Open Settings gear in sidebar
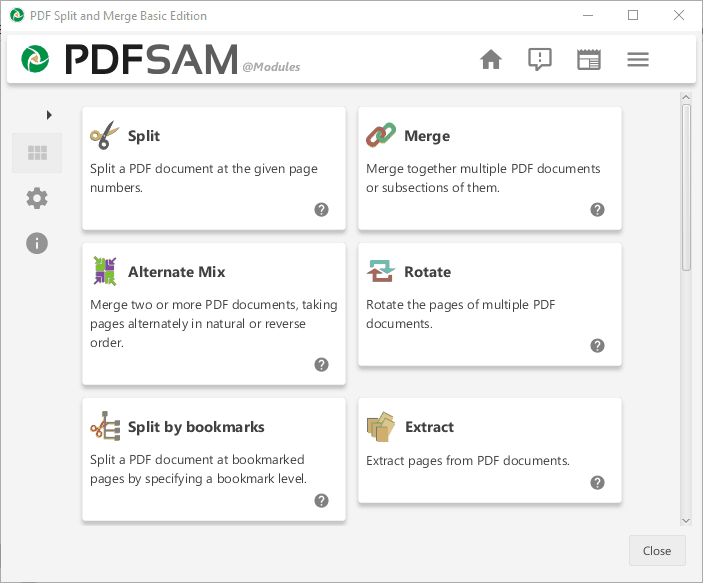 point(37,198)
